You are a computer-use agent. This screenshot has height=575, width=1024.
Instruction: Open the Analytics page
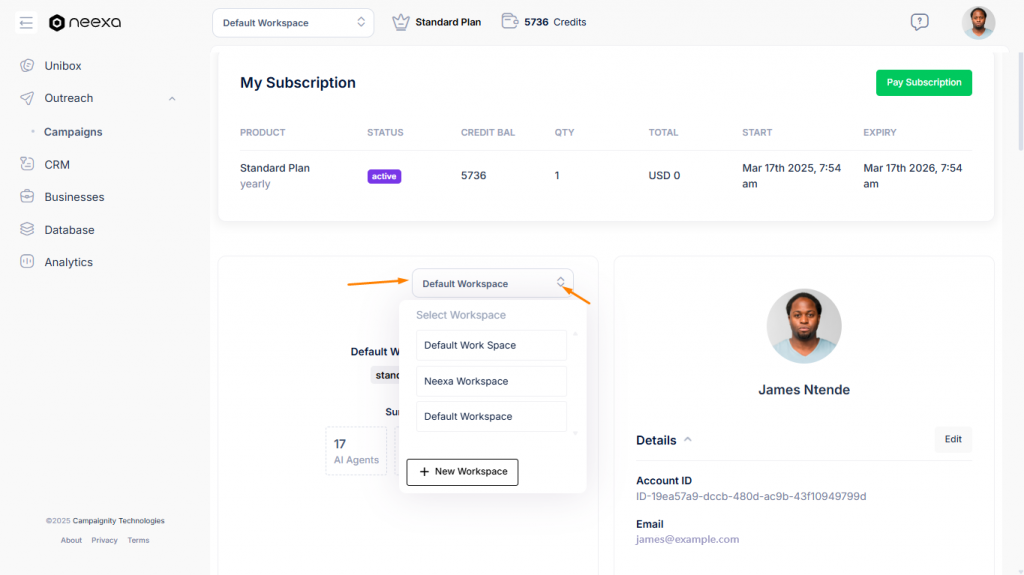[68, 262]
